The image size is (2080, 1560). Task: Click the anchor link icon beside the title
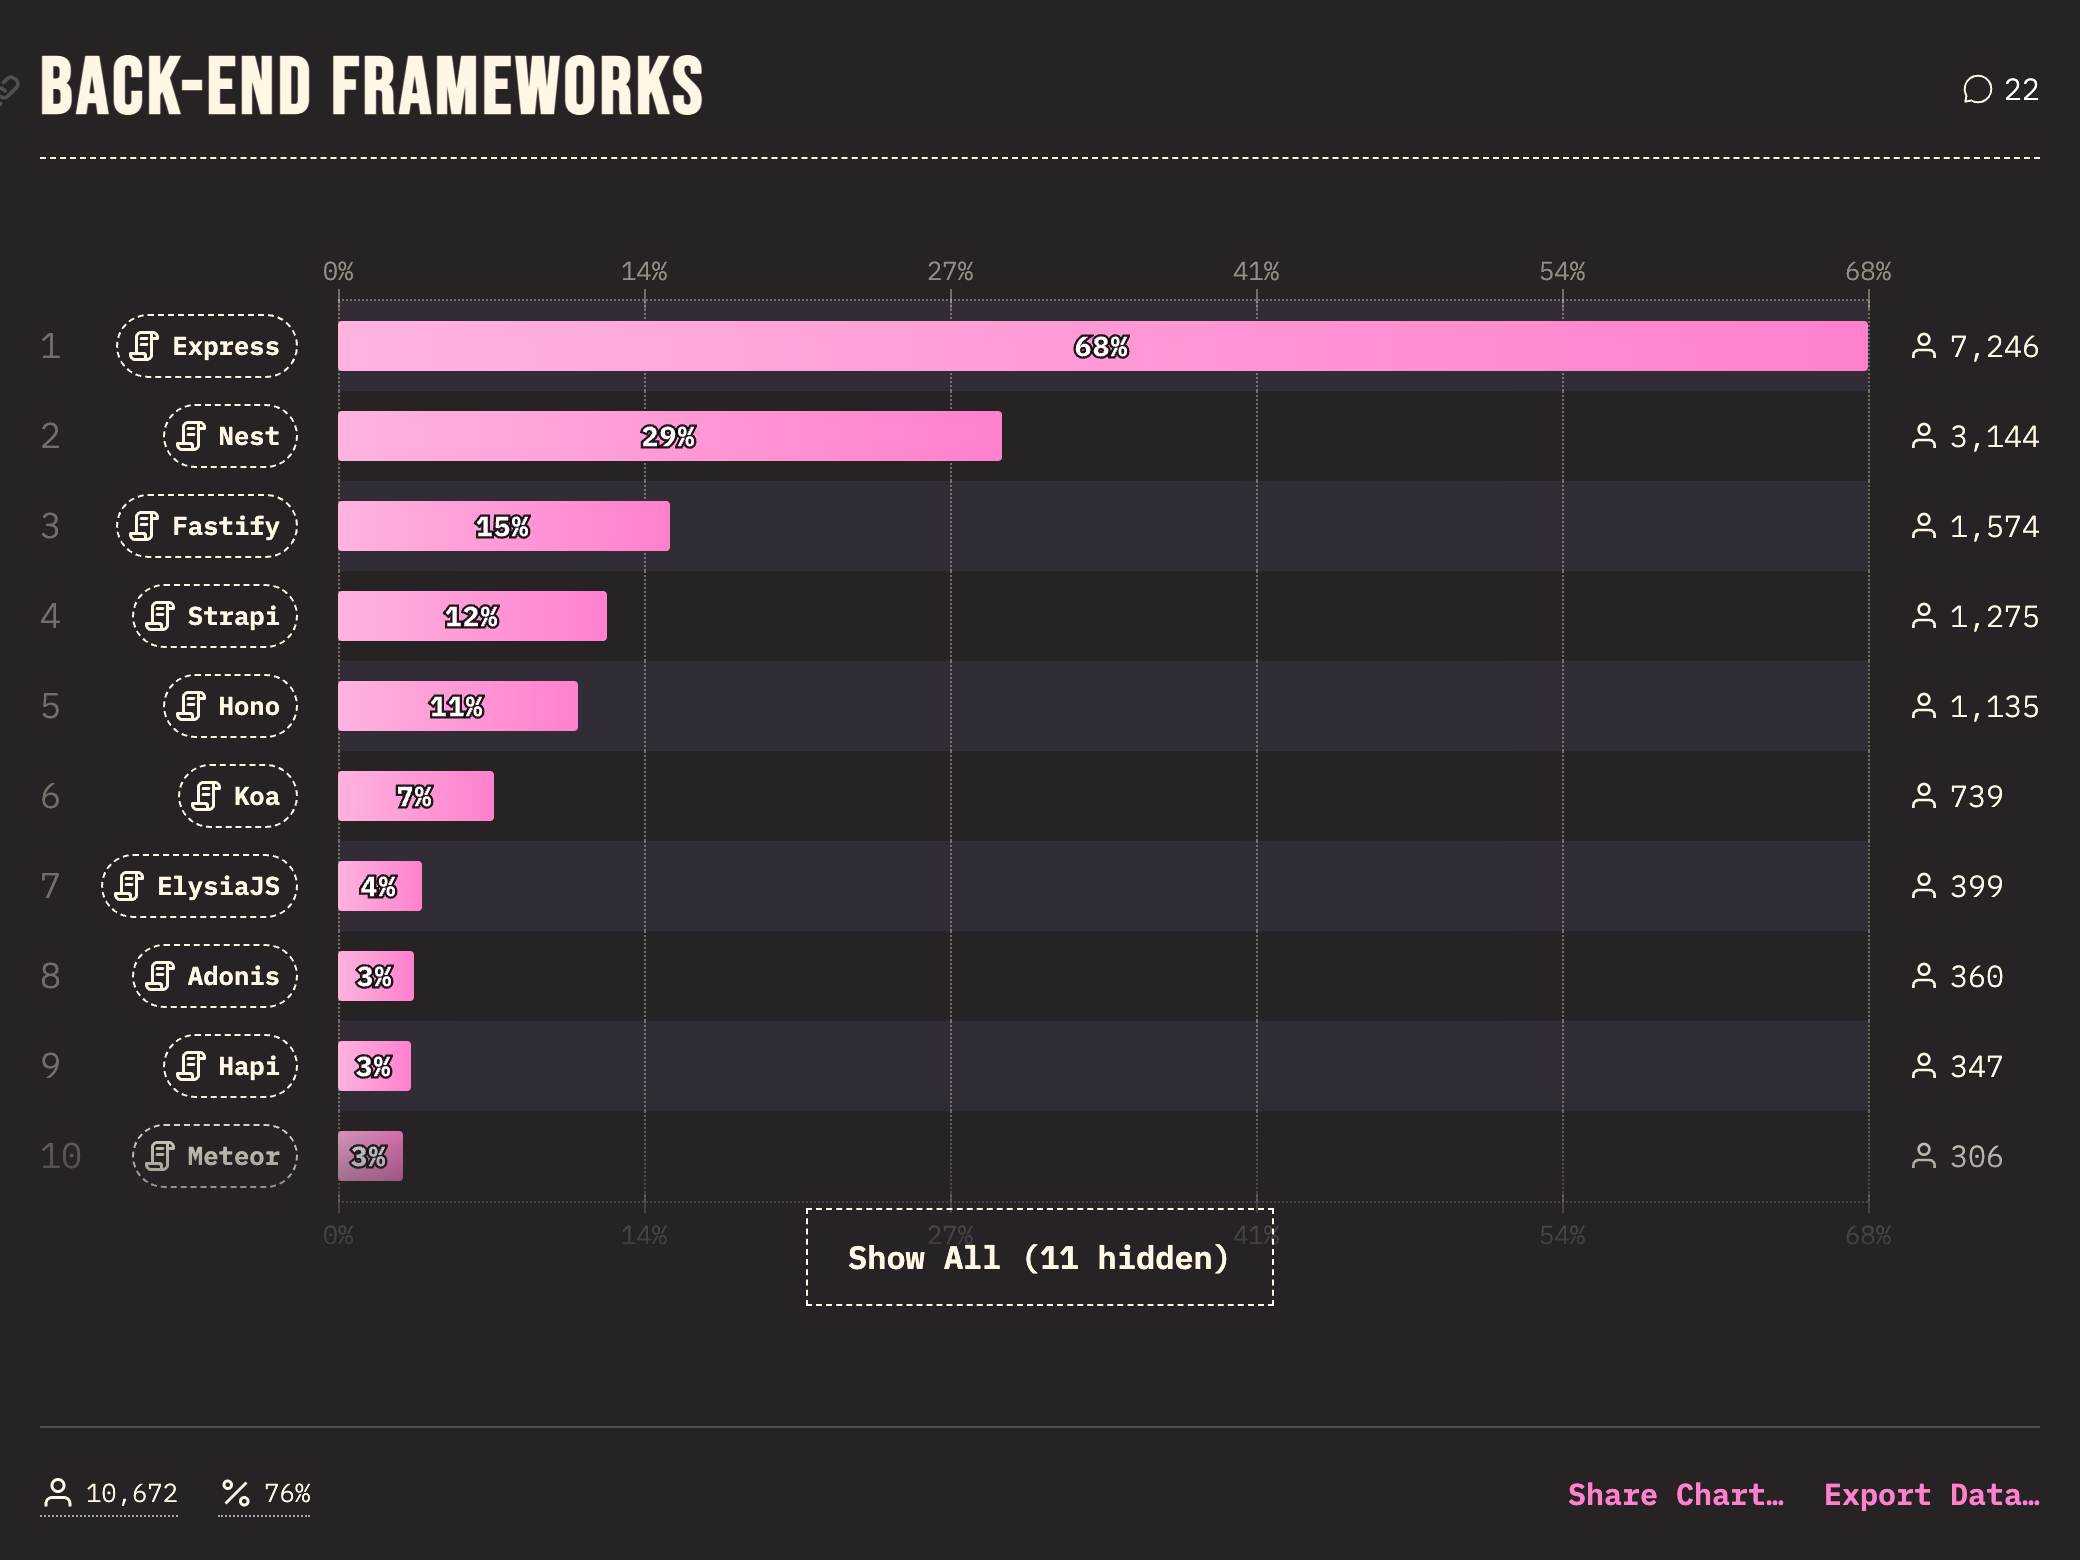click(8, 90)
